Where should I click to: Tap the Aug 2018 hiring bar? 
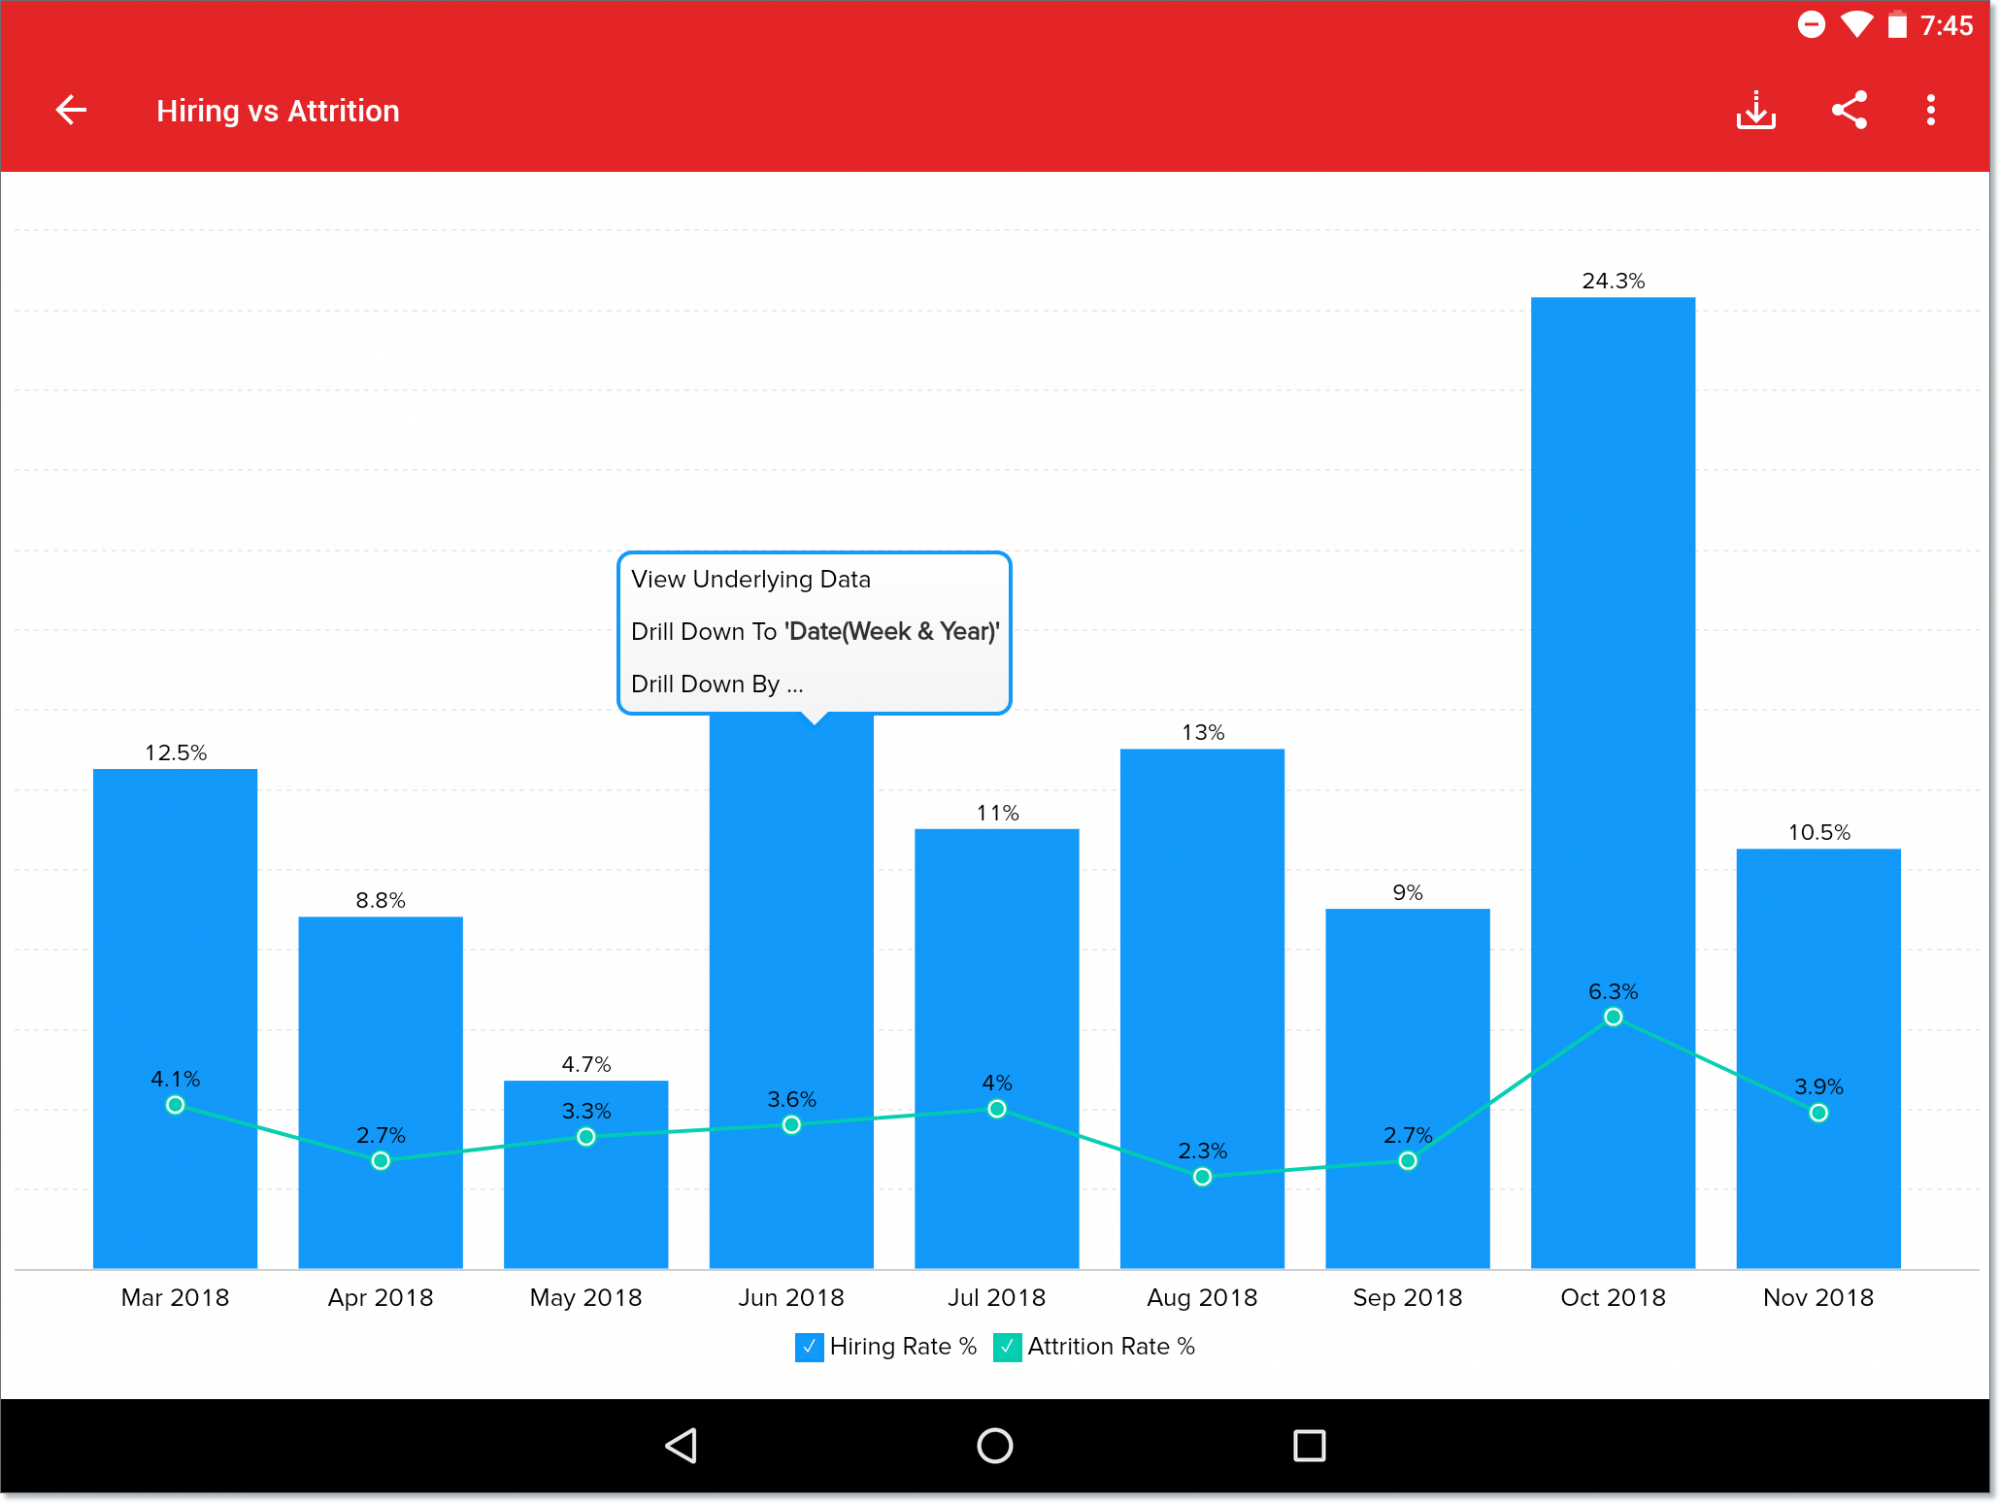tap(1202, 1008)
